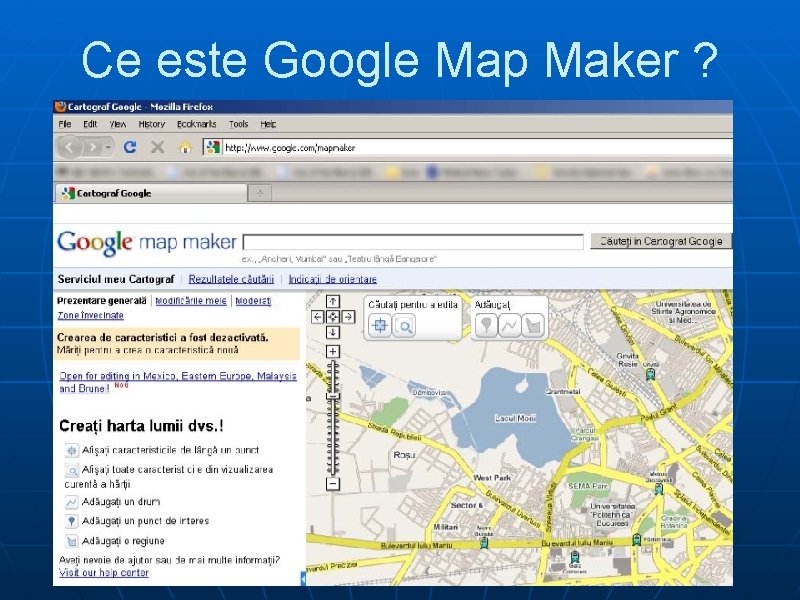This screenshot has width=800, height=600.
Task: Open a new tab with the plus button
Action: pos(260,193)
